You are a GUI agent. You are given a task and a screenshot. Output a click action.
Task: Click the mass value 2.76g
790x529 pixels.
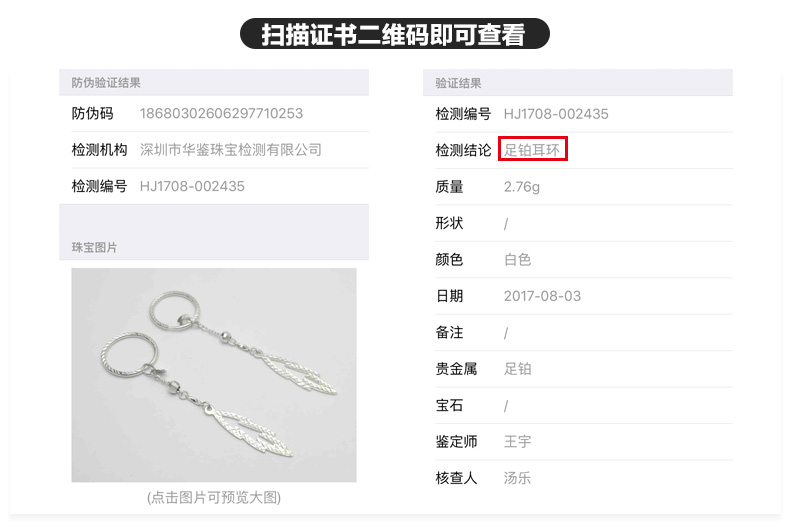point(522,187)
